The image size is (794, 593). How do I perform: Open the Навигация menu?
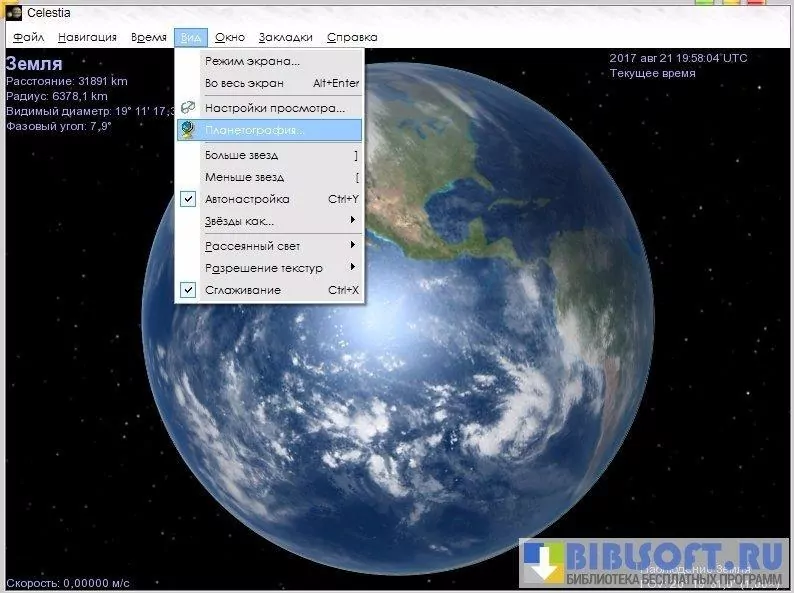87,38
